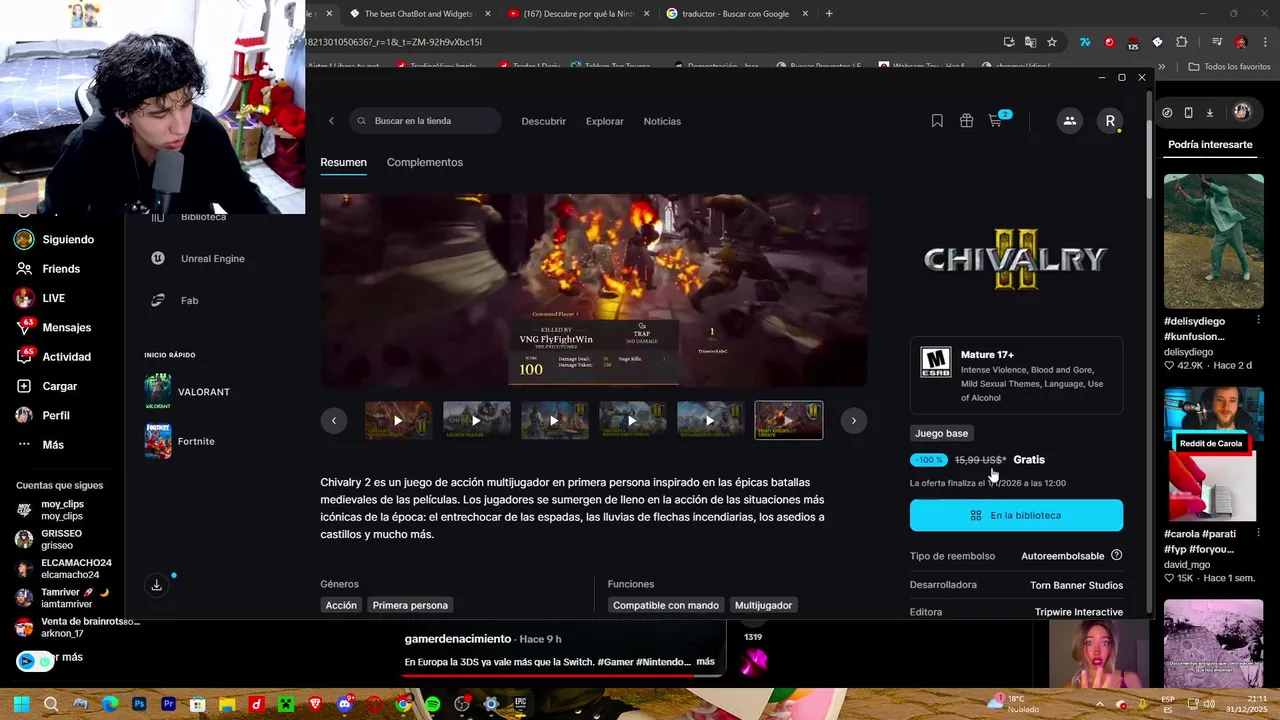Click the 7TV extension icon

tap(1085, 42)
